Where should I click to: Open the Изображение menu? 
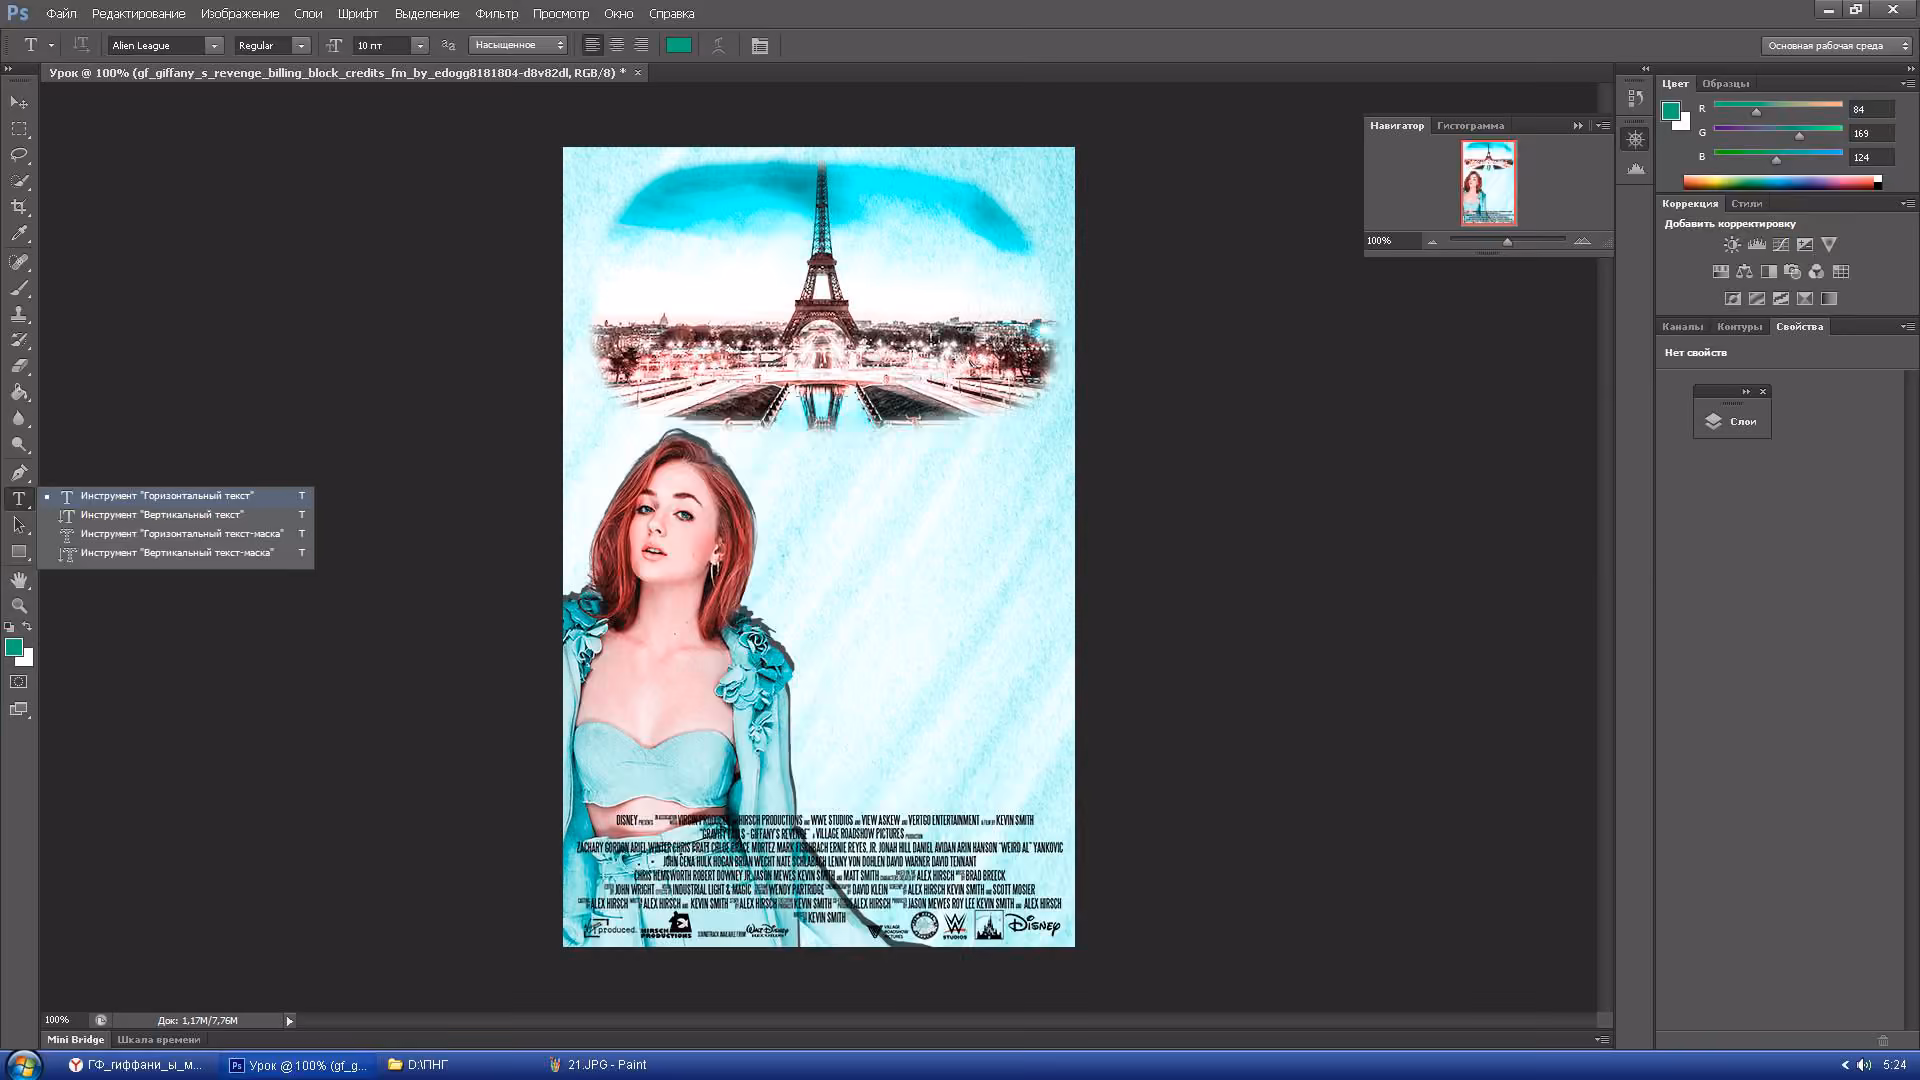[x=240, y=14]
